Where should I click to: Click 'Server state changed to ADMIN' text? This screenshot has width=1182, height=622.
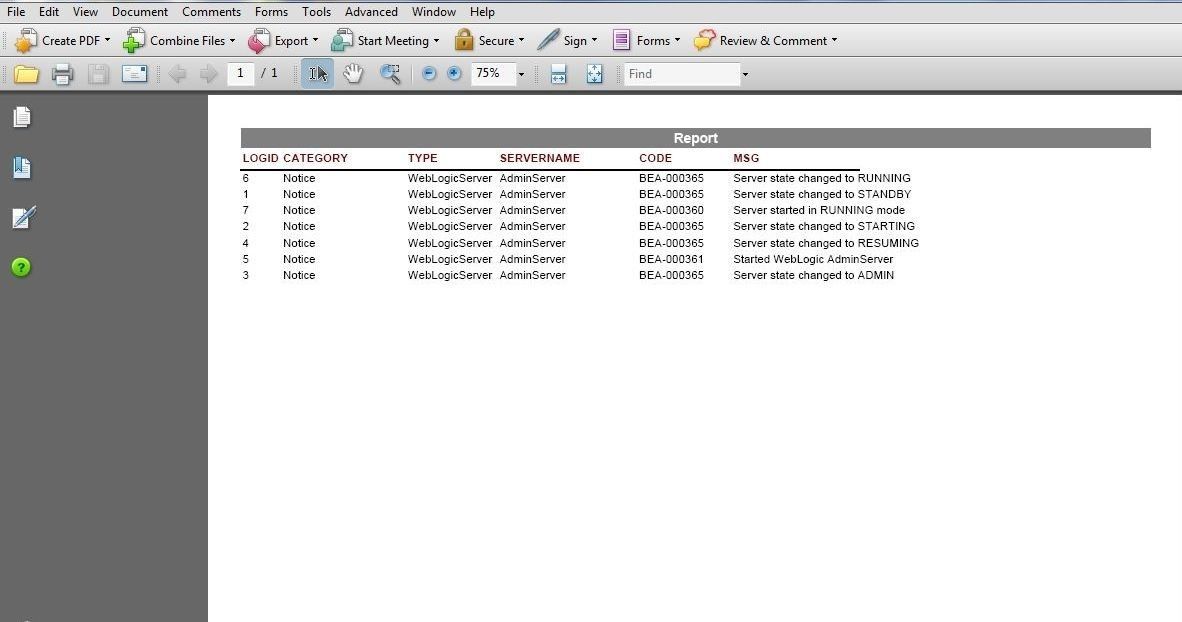[x=813, y=275]
